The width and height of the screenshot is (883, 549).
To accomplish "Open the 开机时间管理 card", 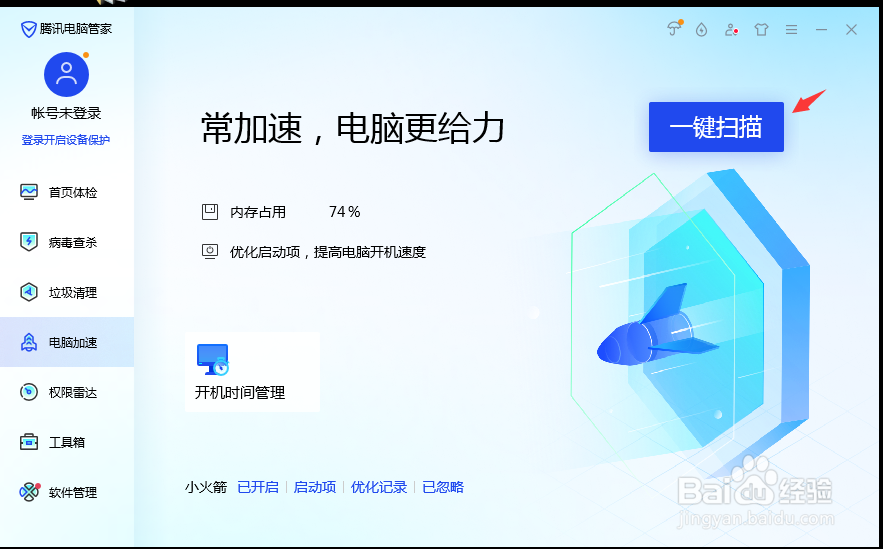I will 252,372.
